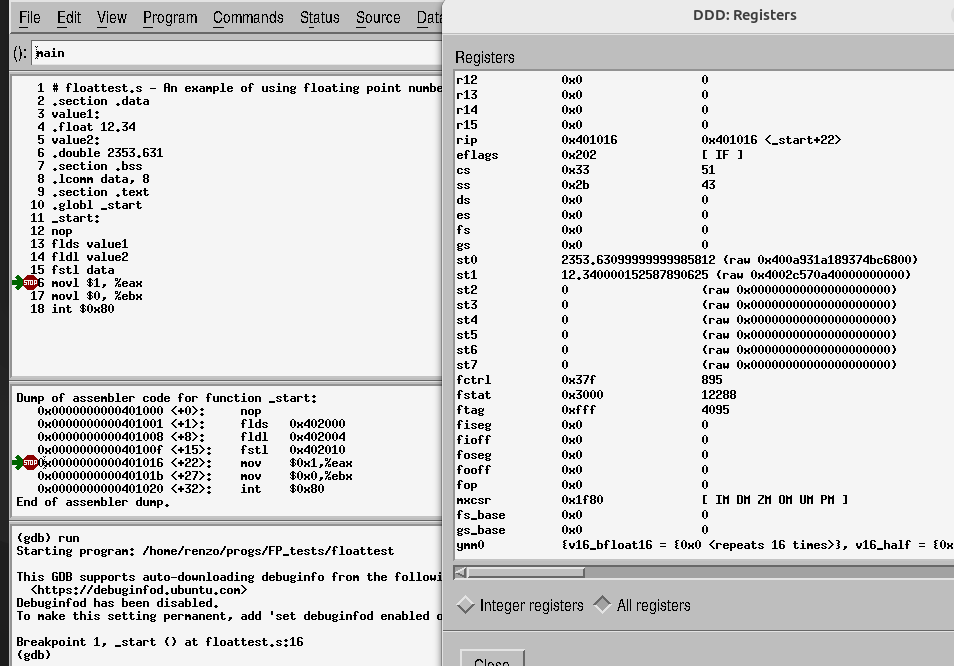Select the fop register row
Viewport: 954px width, 666px height.
click(704, 485)
